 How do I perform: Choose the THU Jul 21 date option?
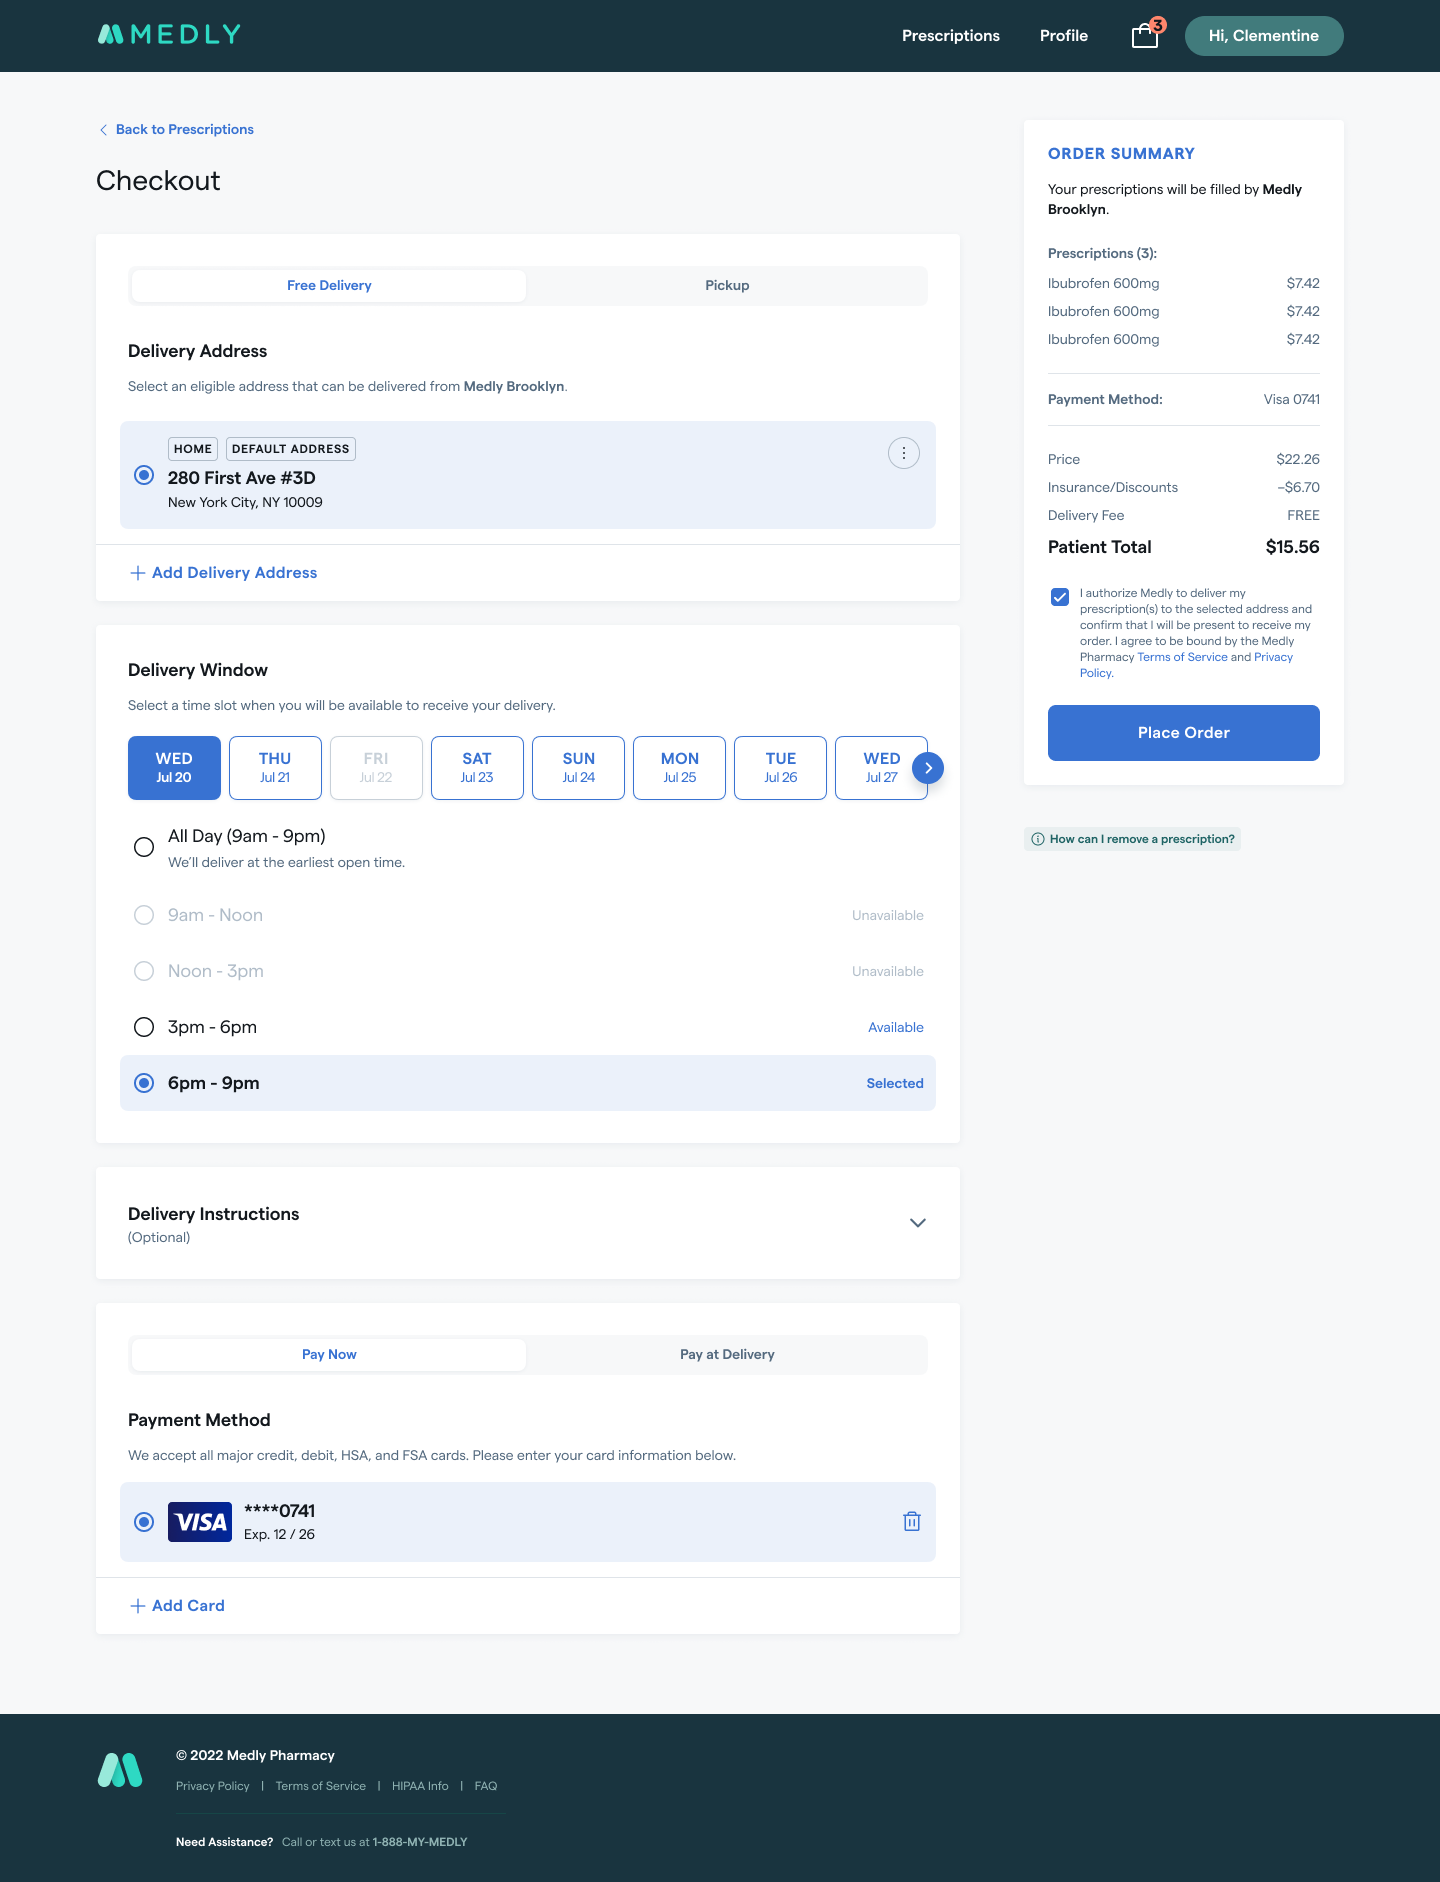point(275,767)
